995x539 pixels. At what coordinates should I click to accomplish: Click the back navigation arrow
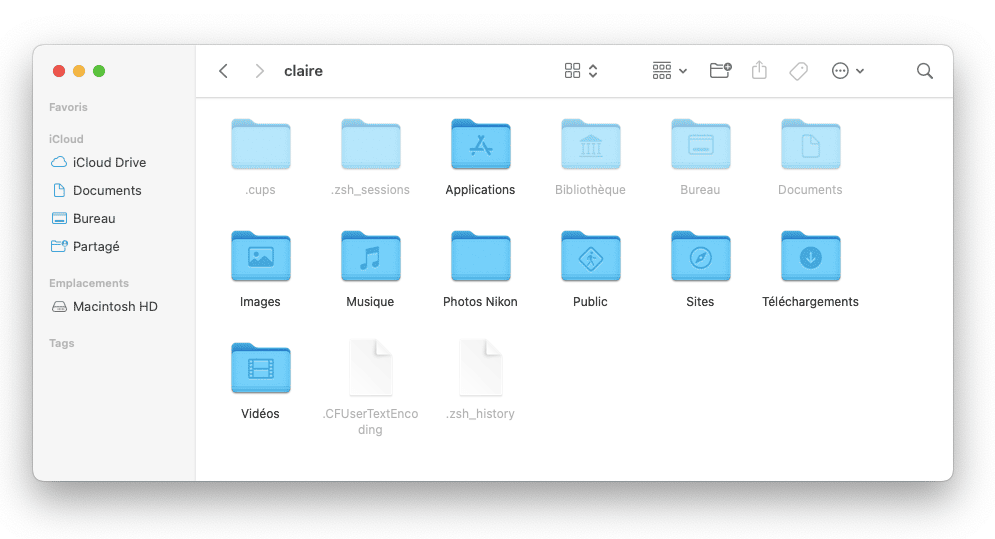tap(223, 71)
